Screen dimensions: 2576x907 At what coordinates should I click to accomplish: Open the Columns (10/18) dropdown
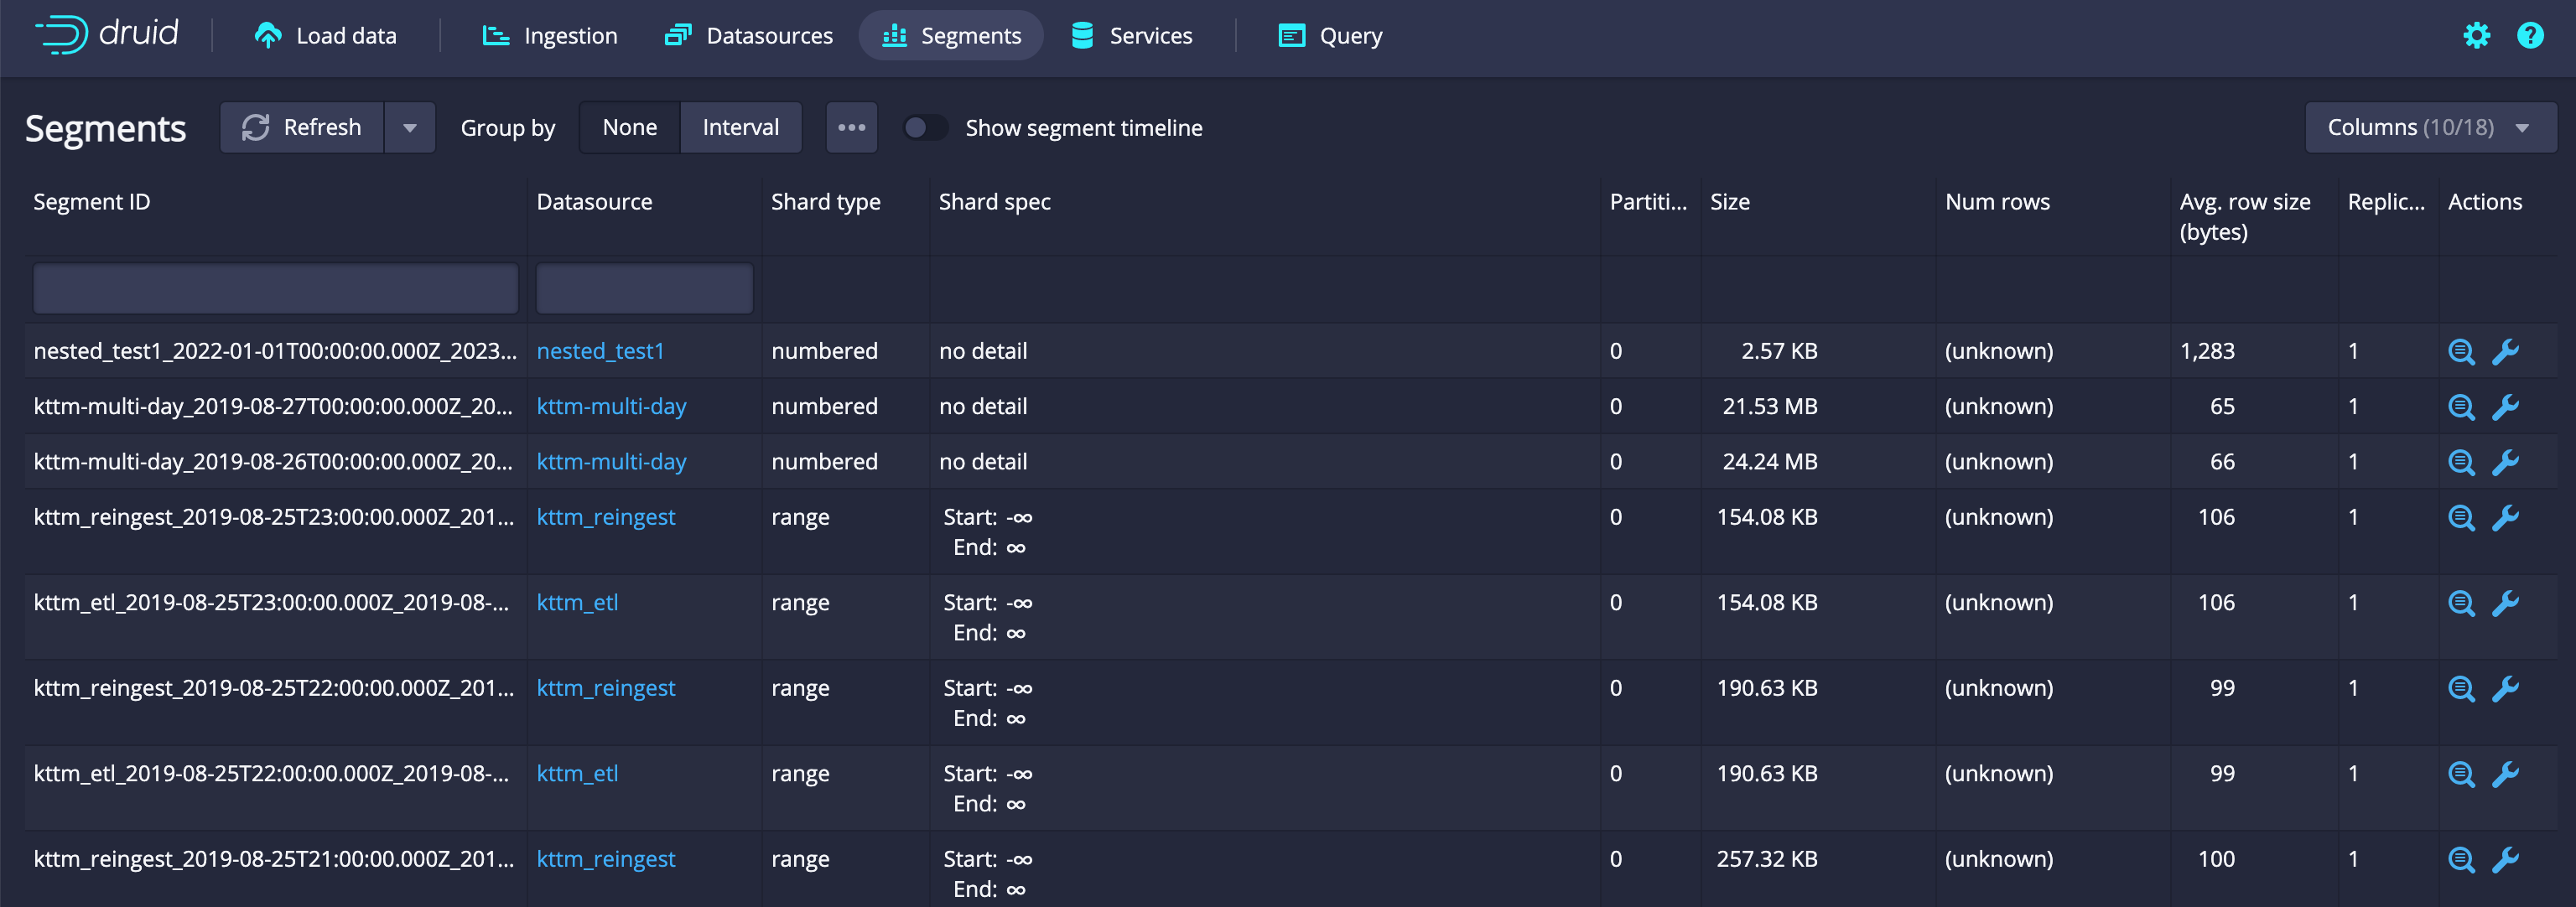point(2429,128)
